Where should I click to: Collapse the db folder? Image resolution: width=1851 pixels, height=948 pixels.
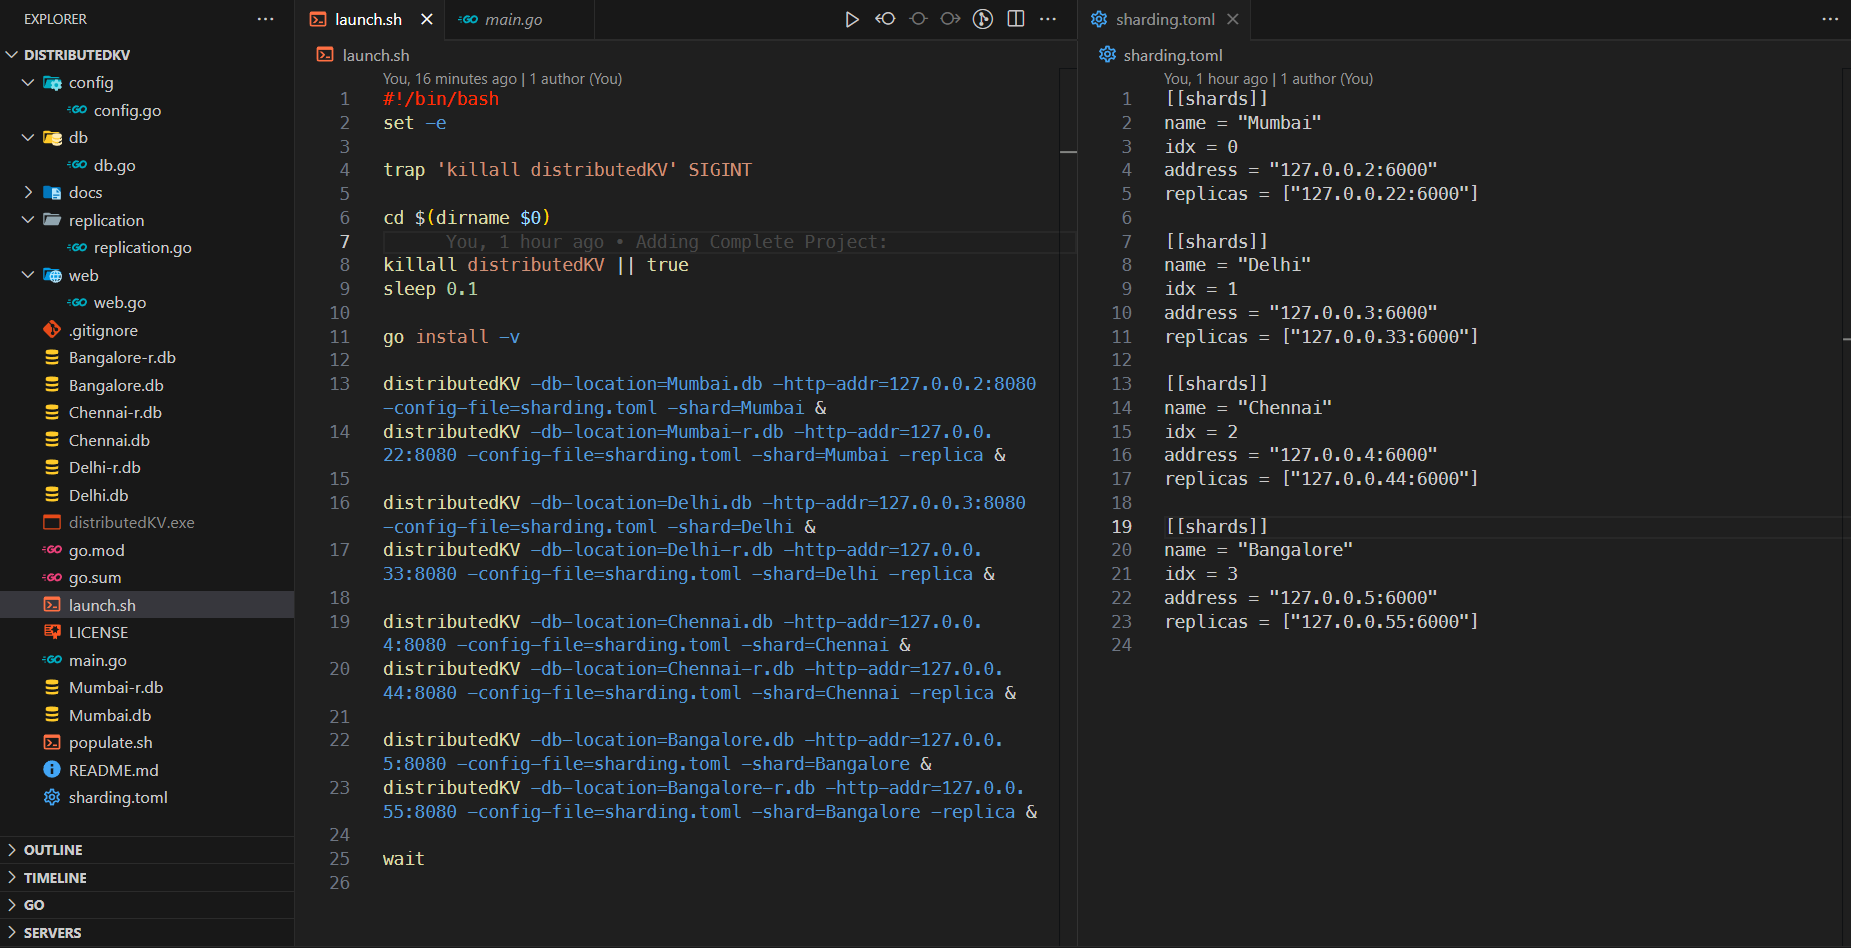pos(28,137)
